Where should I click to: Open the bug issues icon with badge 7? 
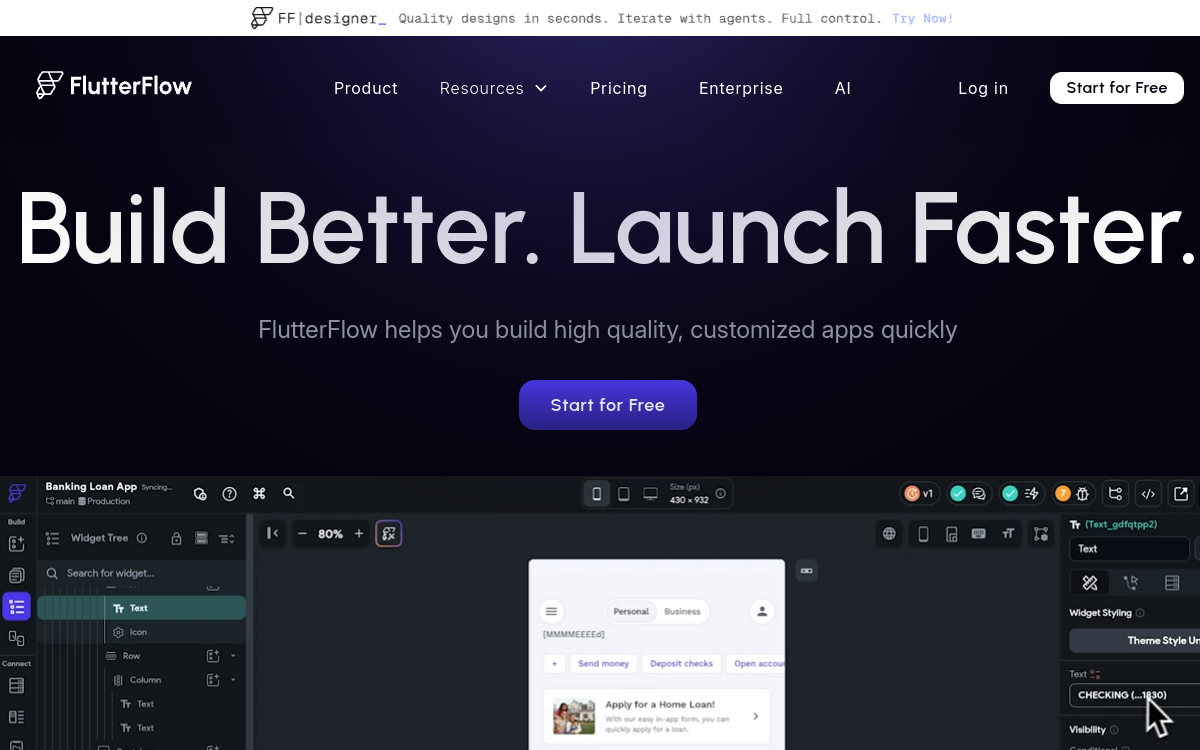click(x=1073, y=493)
